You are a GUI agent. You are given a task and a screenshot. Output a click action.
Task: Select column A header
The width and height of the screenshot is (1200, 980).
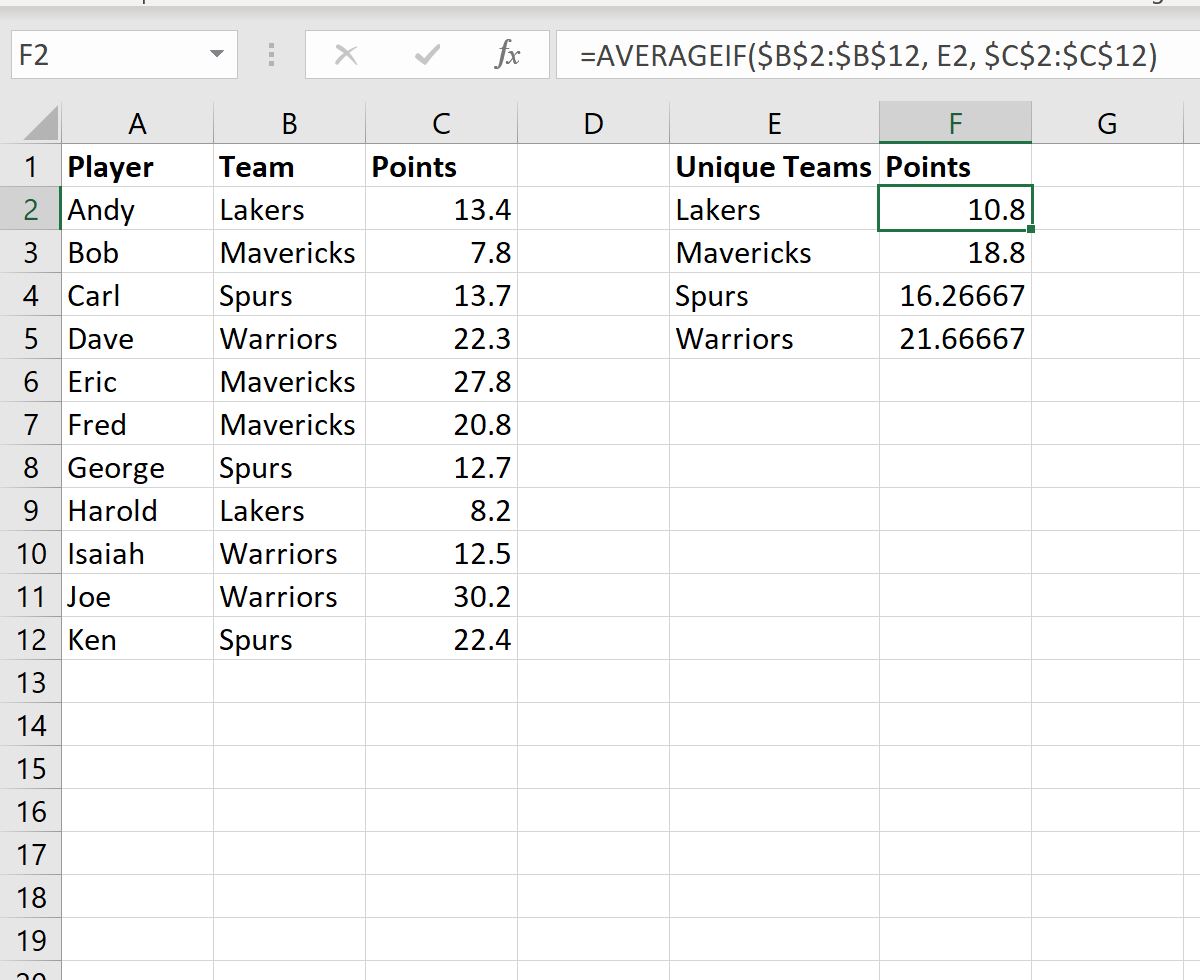[137, 124]
